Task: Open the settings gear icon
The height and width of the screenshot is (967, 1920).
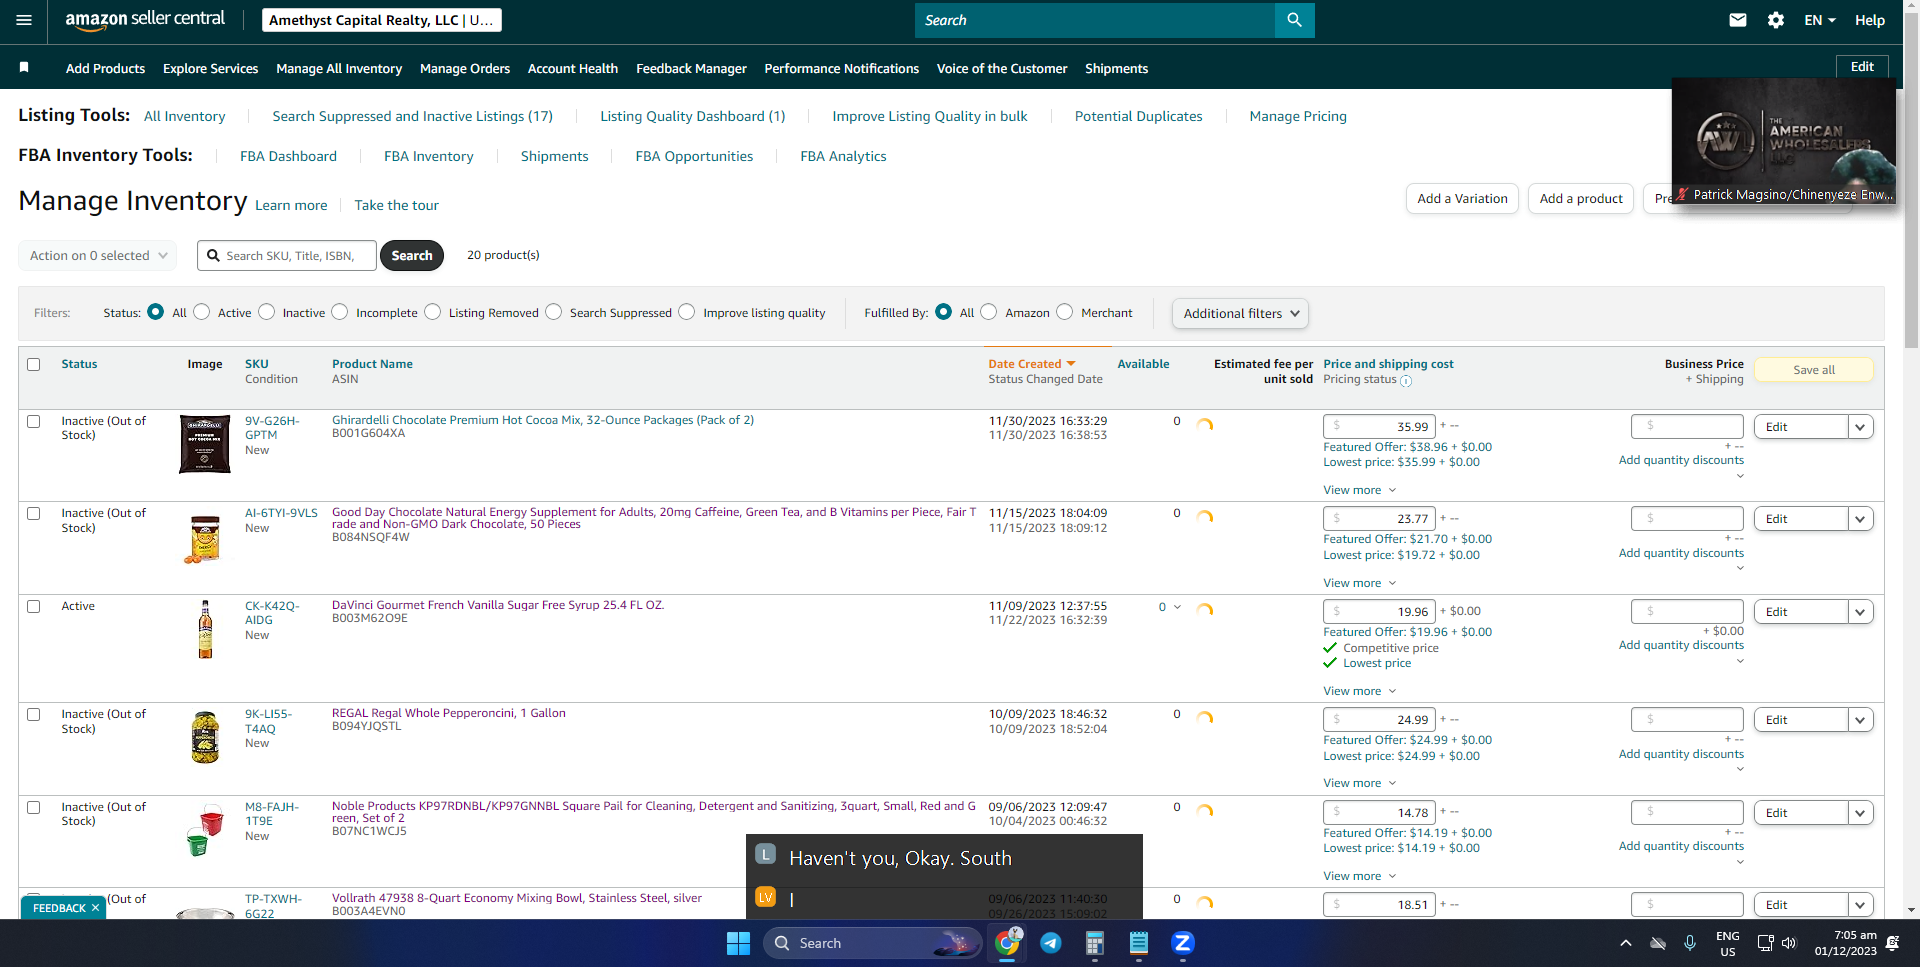Action: (1776, 20)
